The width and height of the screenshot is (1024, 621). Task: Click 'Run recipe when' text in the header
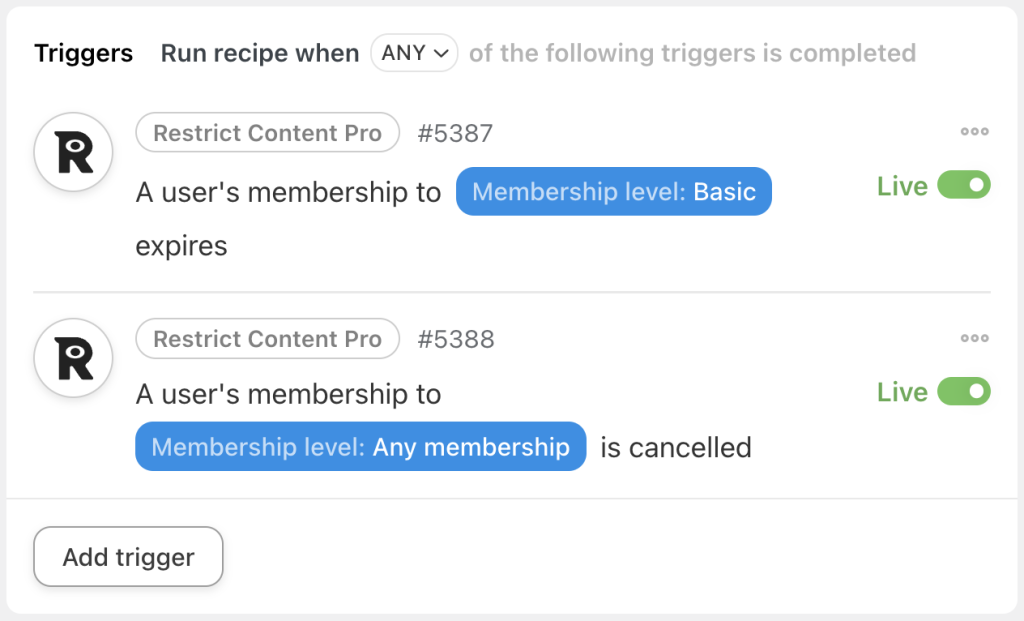(260, 53)
